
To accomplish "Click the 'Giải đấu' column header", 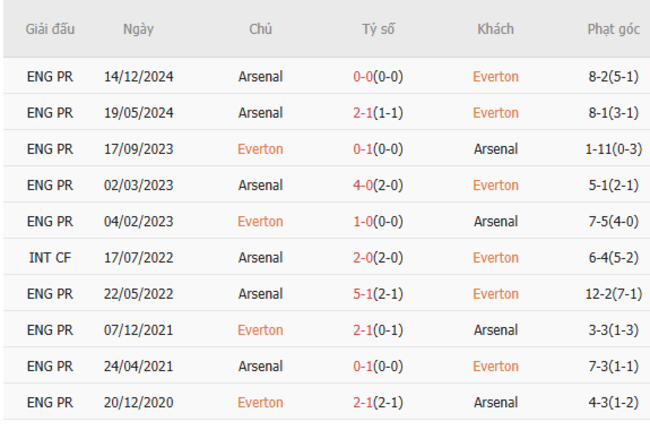I will [49, 29].
